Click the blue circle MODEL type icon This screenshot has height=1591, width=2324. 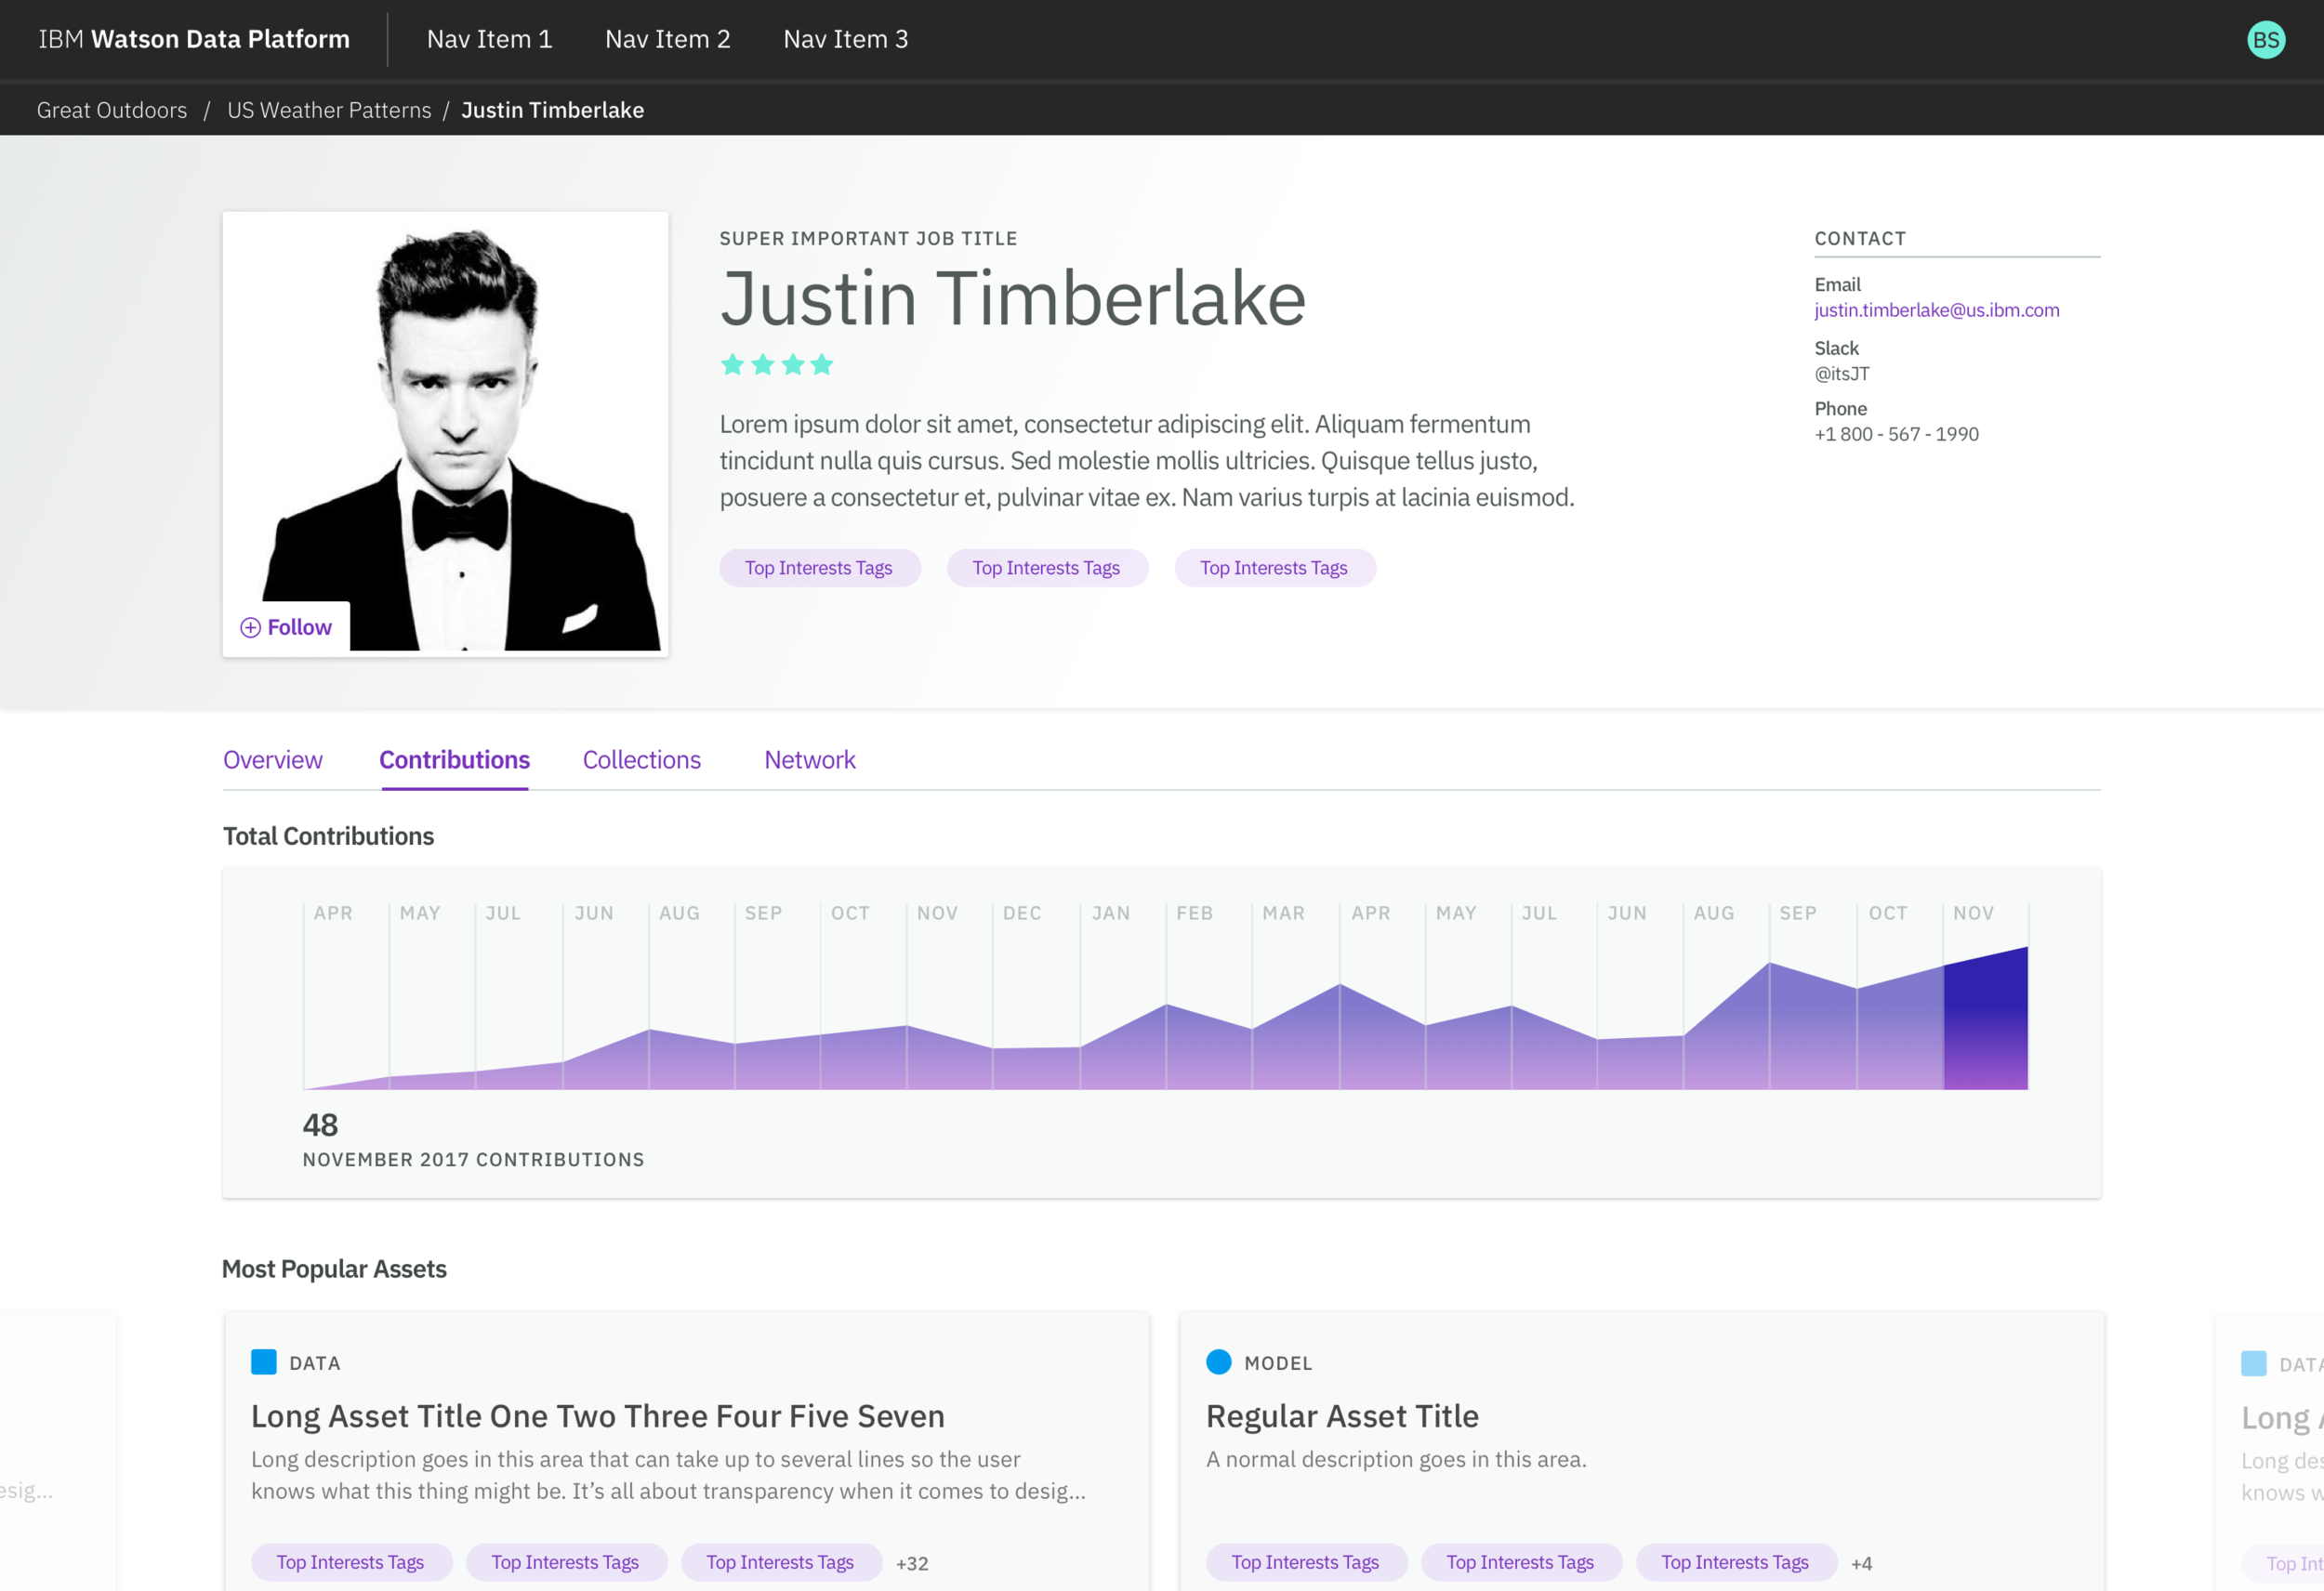(x=1218, y=1362)
